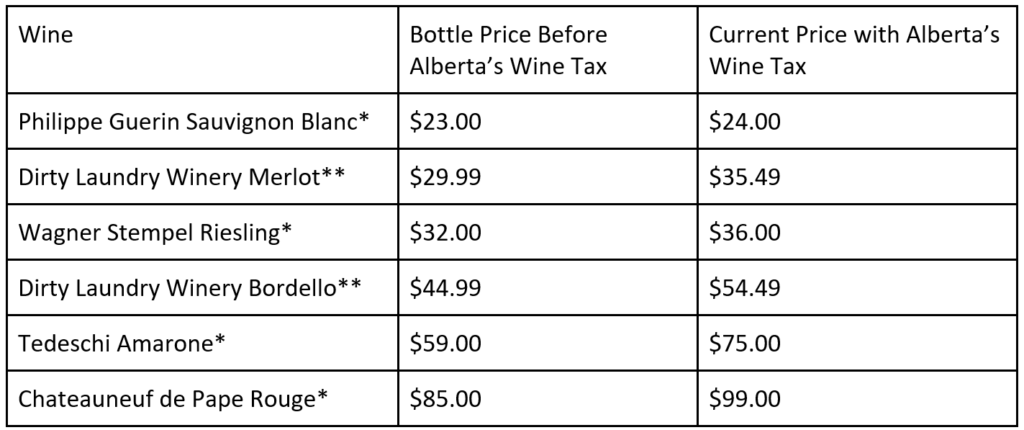Select the Current Price with Alberta's Wine Tax header
The height and width of the screenshot is (430, 1024).
point(854,50)
